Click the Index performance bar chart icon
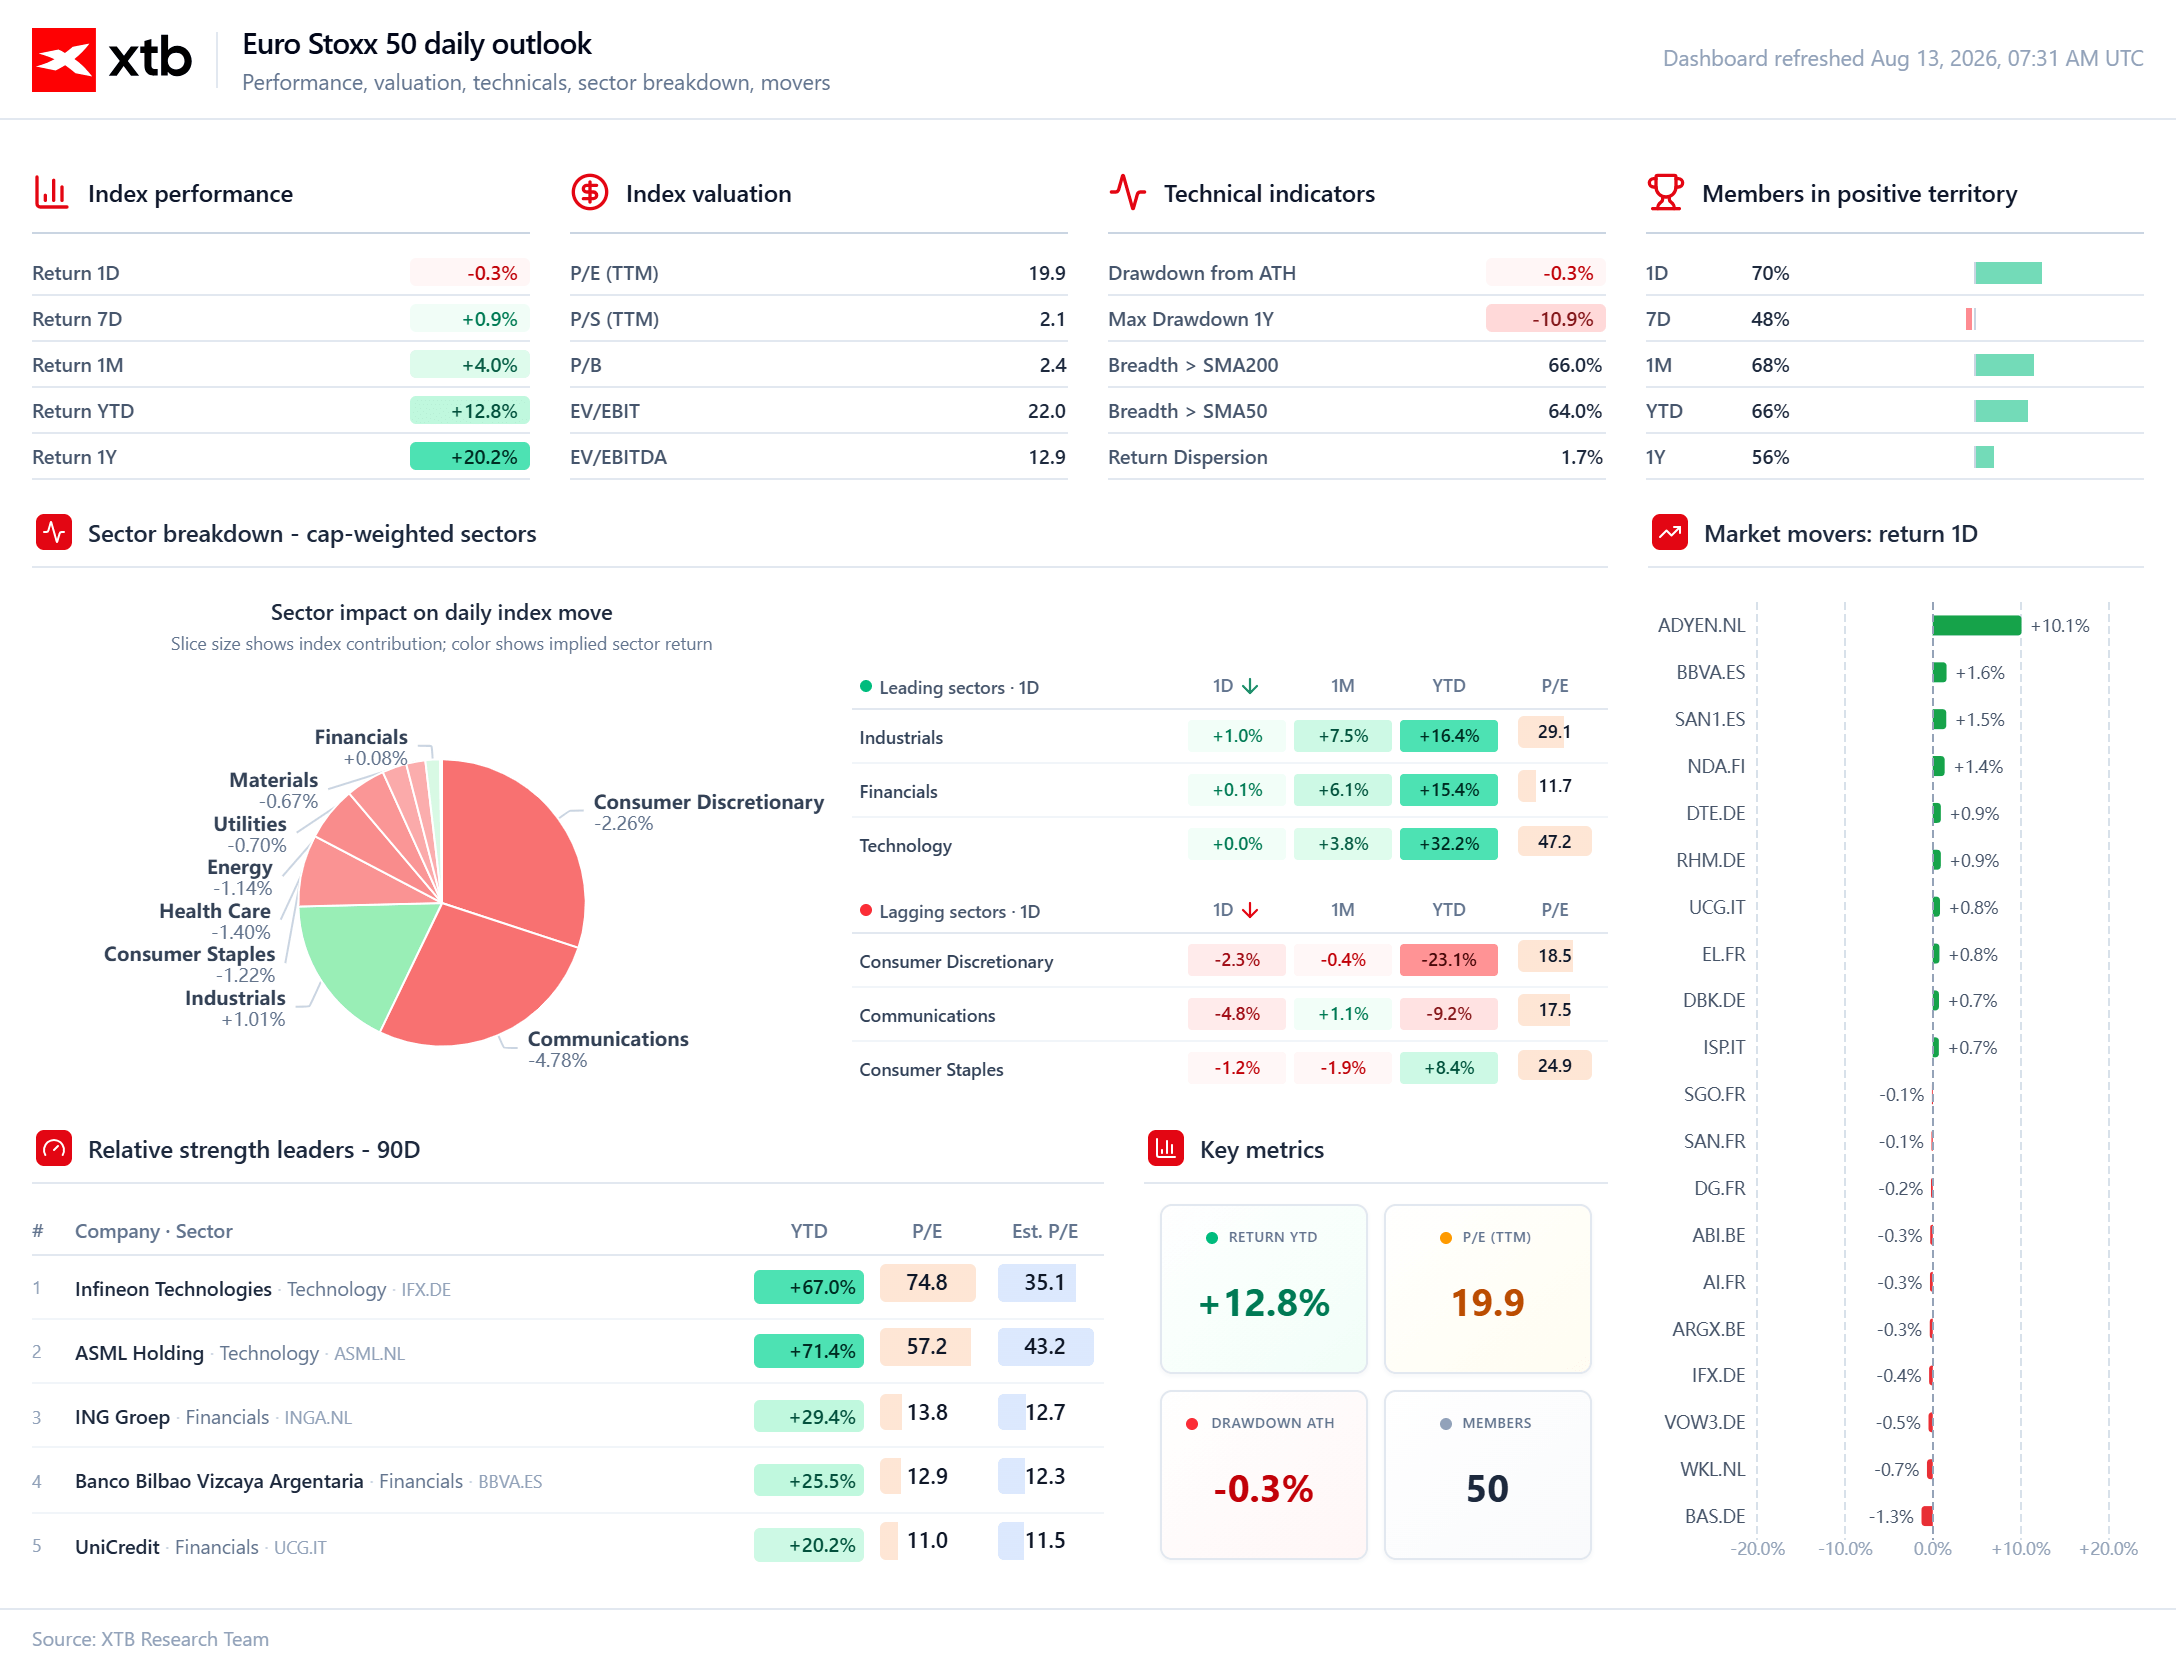The height and width of the screenshot is (1666, 2176). [x=51, y=193]
